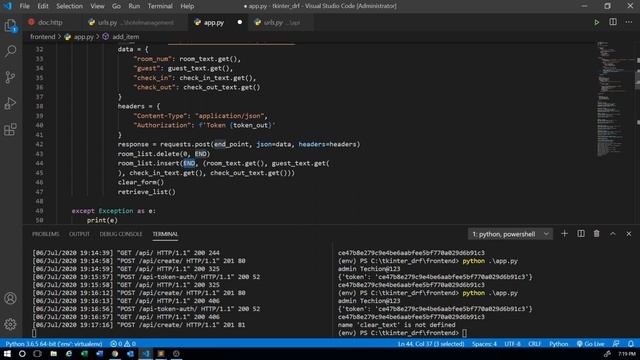Screen dimensions: 640x360
Task: Show the DEBUG CONSOLE panel tab
Action: click(121, 234)
